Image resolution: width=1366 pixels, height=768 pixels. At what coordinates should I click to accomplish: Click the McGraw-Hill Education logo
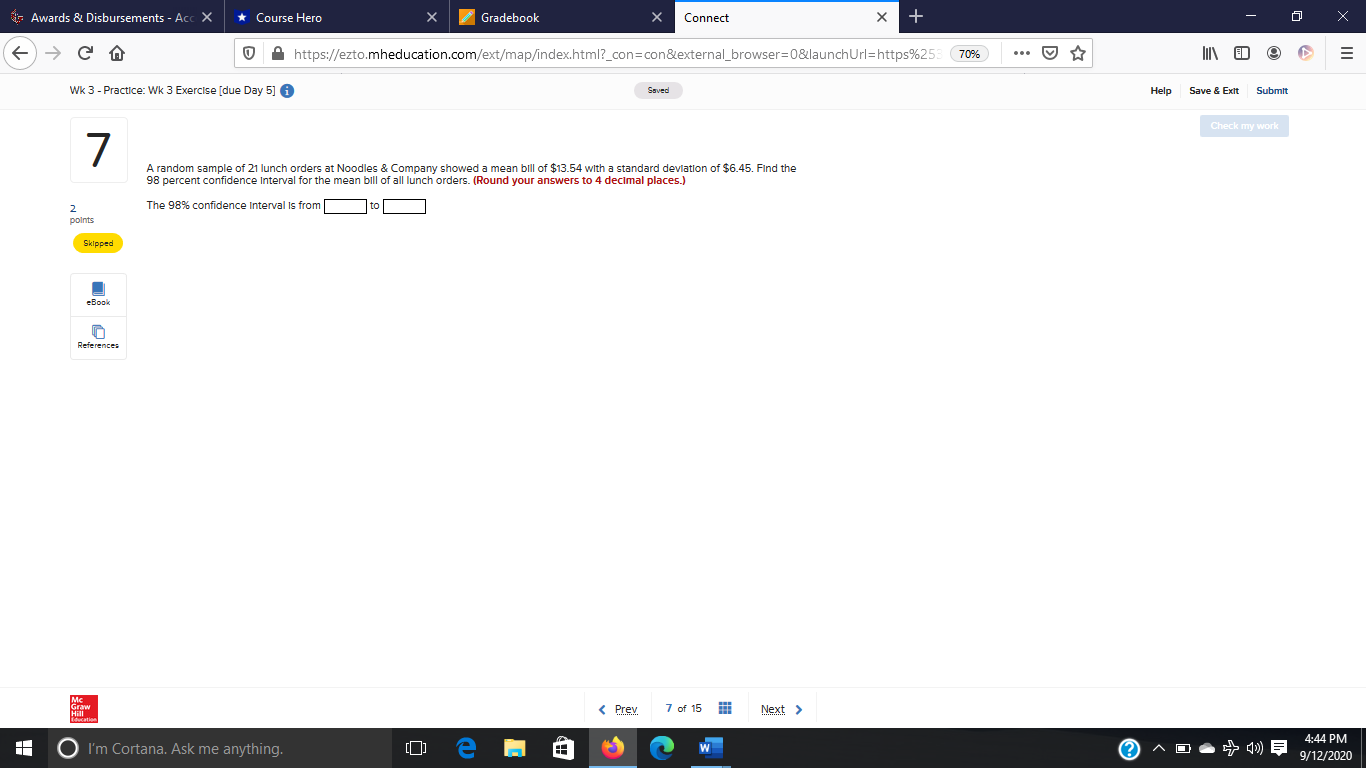coord(82,708)
